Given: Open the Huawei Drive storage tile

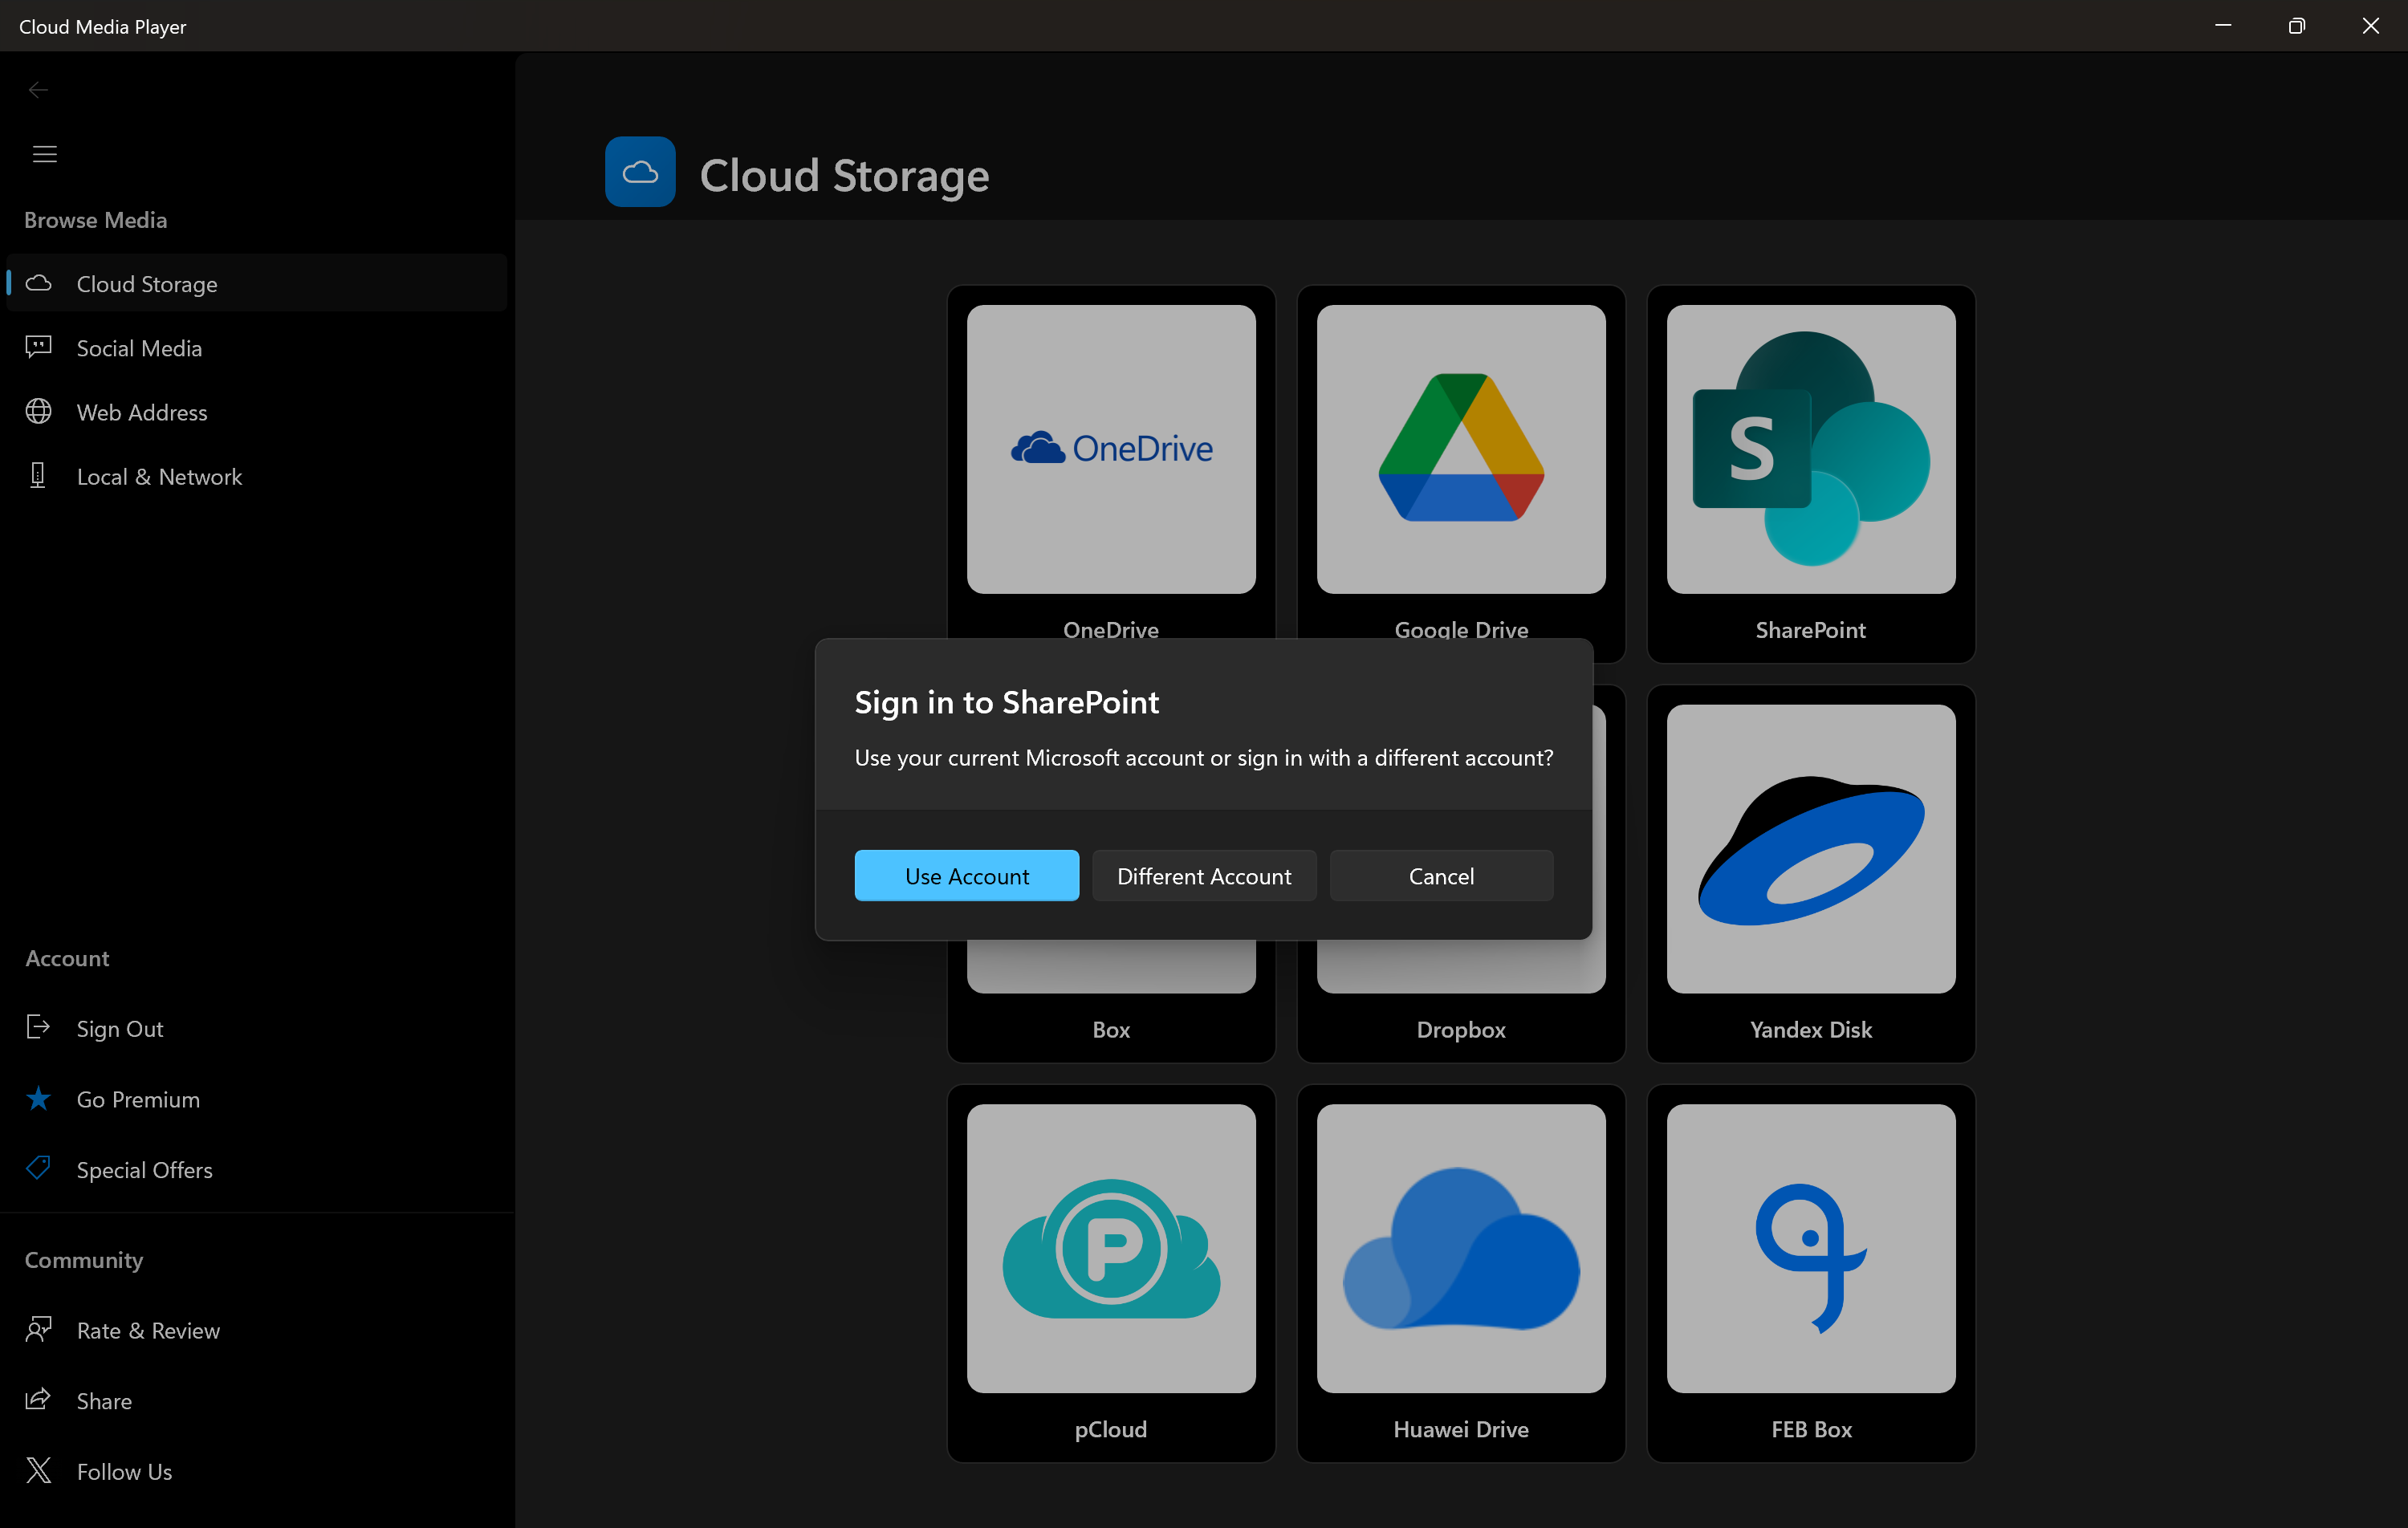Looking at the screenshot, I should coord(1461,1273).
